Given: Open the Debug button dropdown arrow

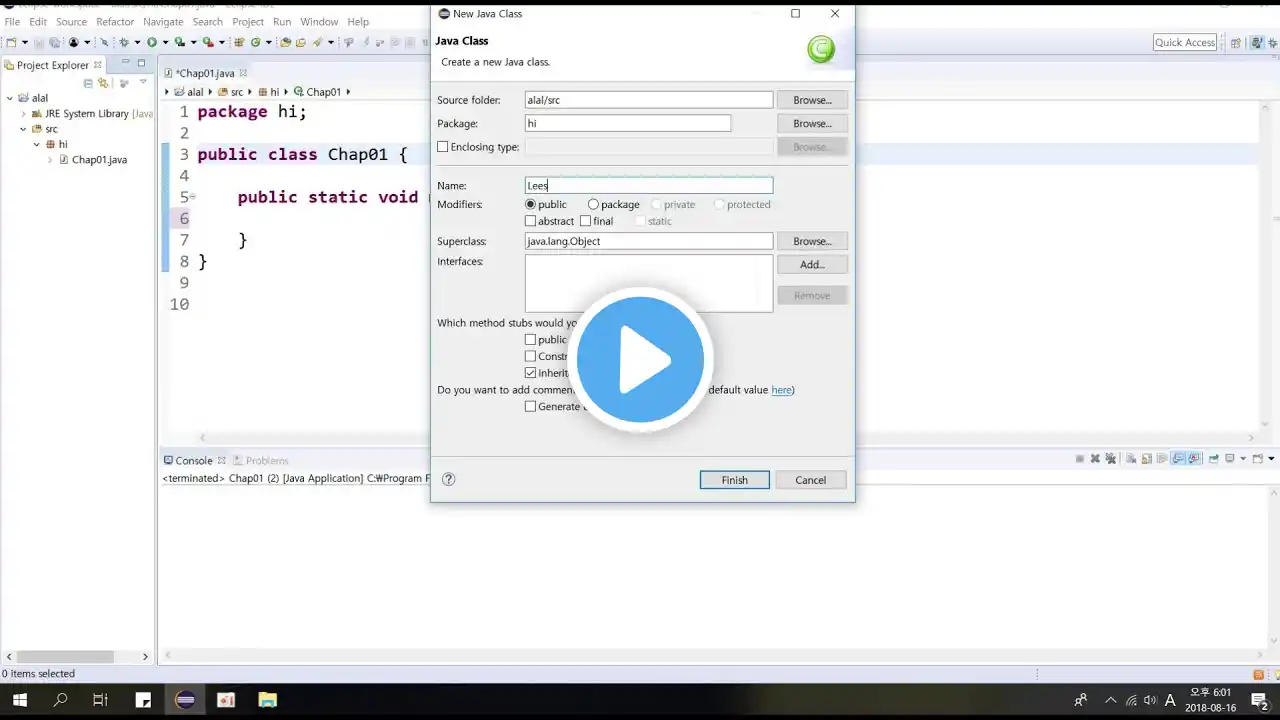Looking at the screenshot, I should (x=137, y=43).
